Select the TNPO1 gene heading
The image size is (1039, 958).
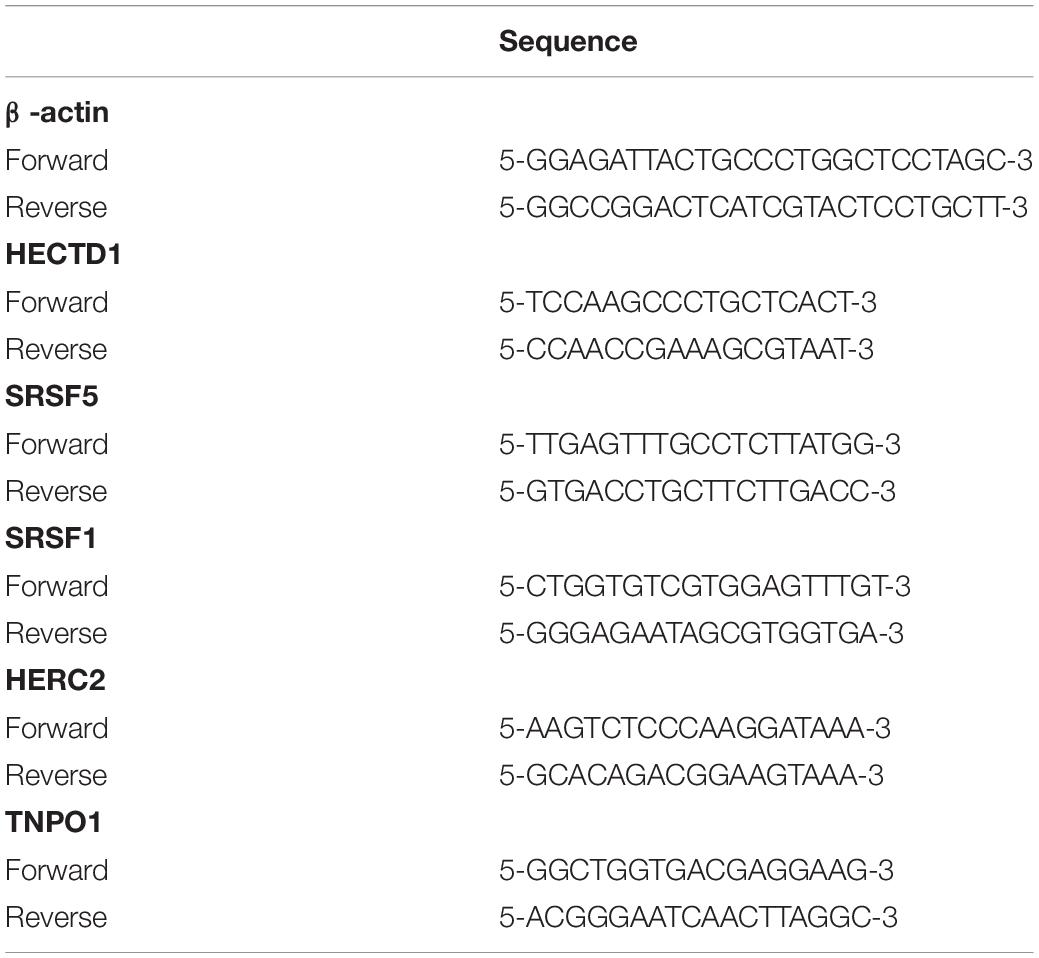click(54, 822)
